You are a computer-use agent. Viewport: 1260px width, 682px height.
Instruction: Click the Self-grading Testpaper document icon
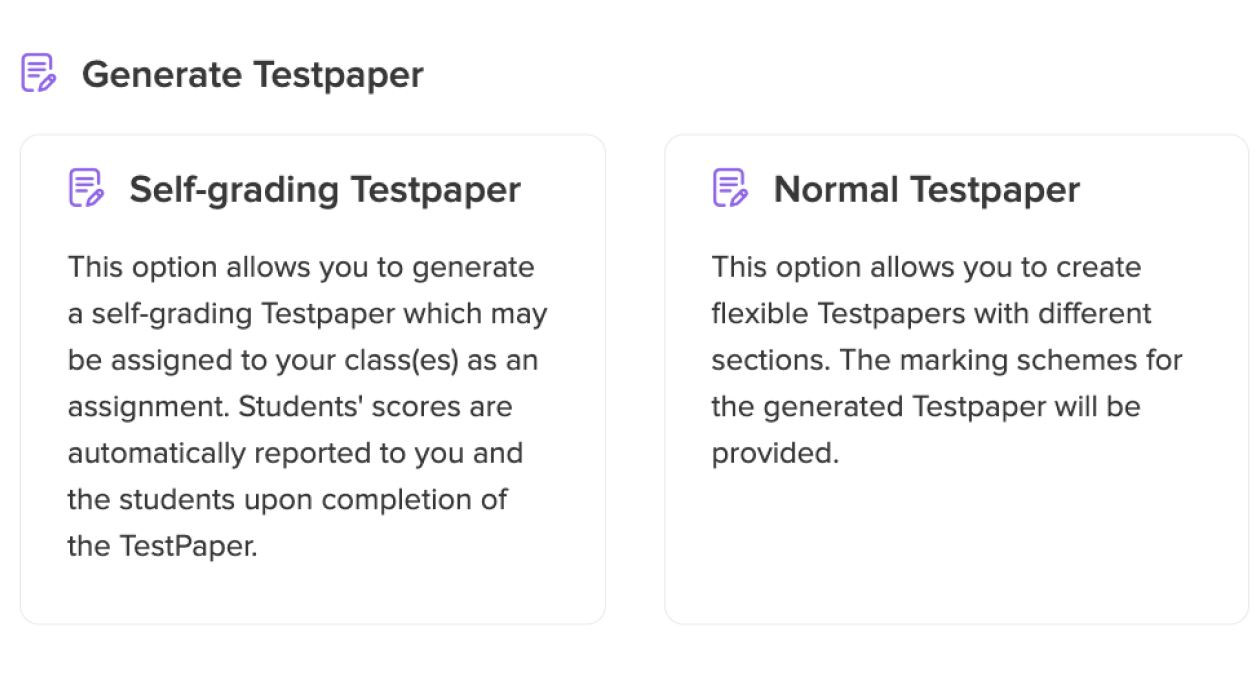coord(86,188)
